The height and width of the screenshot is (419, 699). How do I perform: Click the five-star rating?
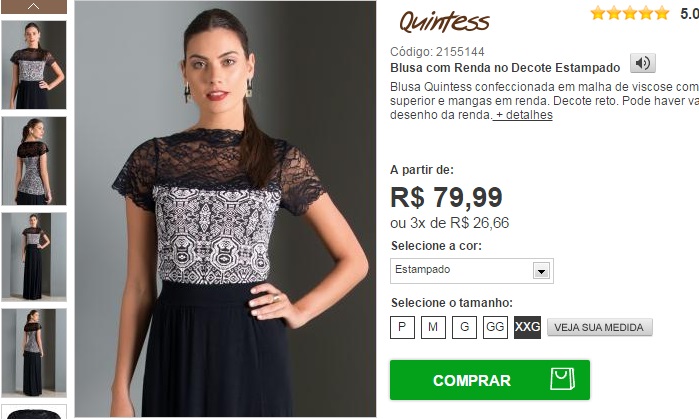(x=630, y=13)
